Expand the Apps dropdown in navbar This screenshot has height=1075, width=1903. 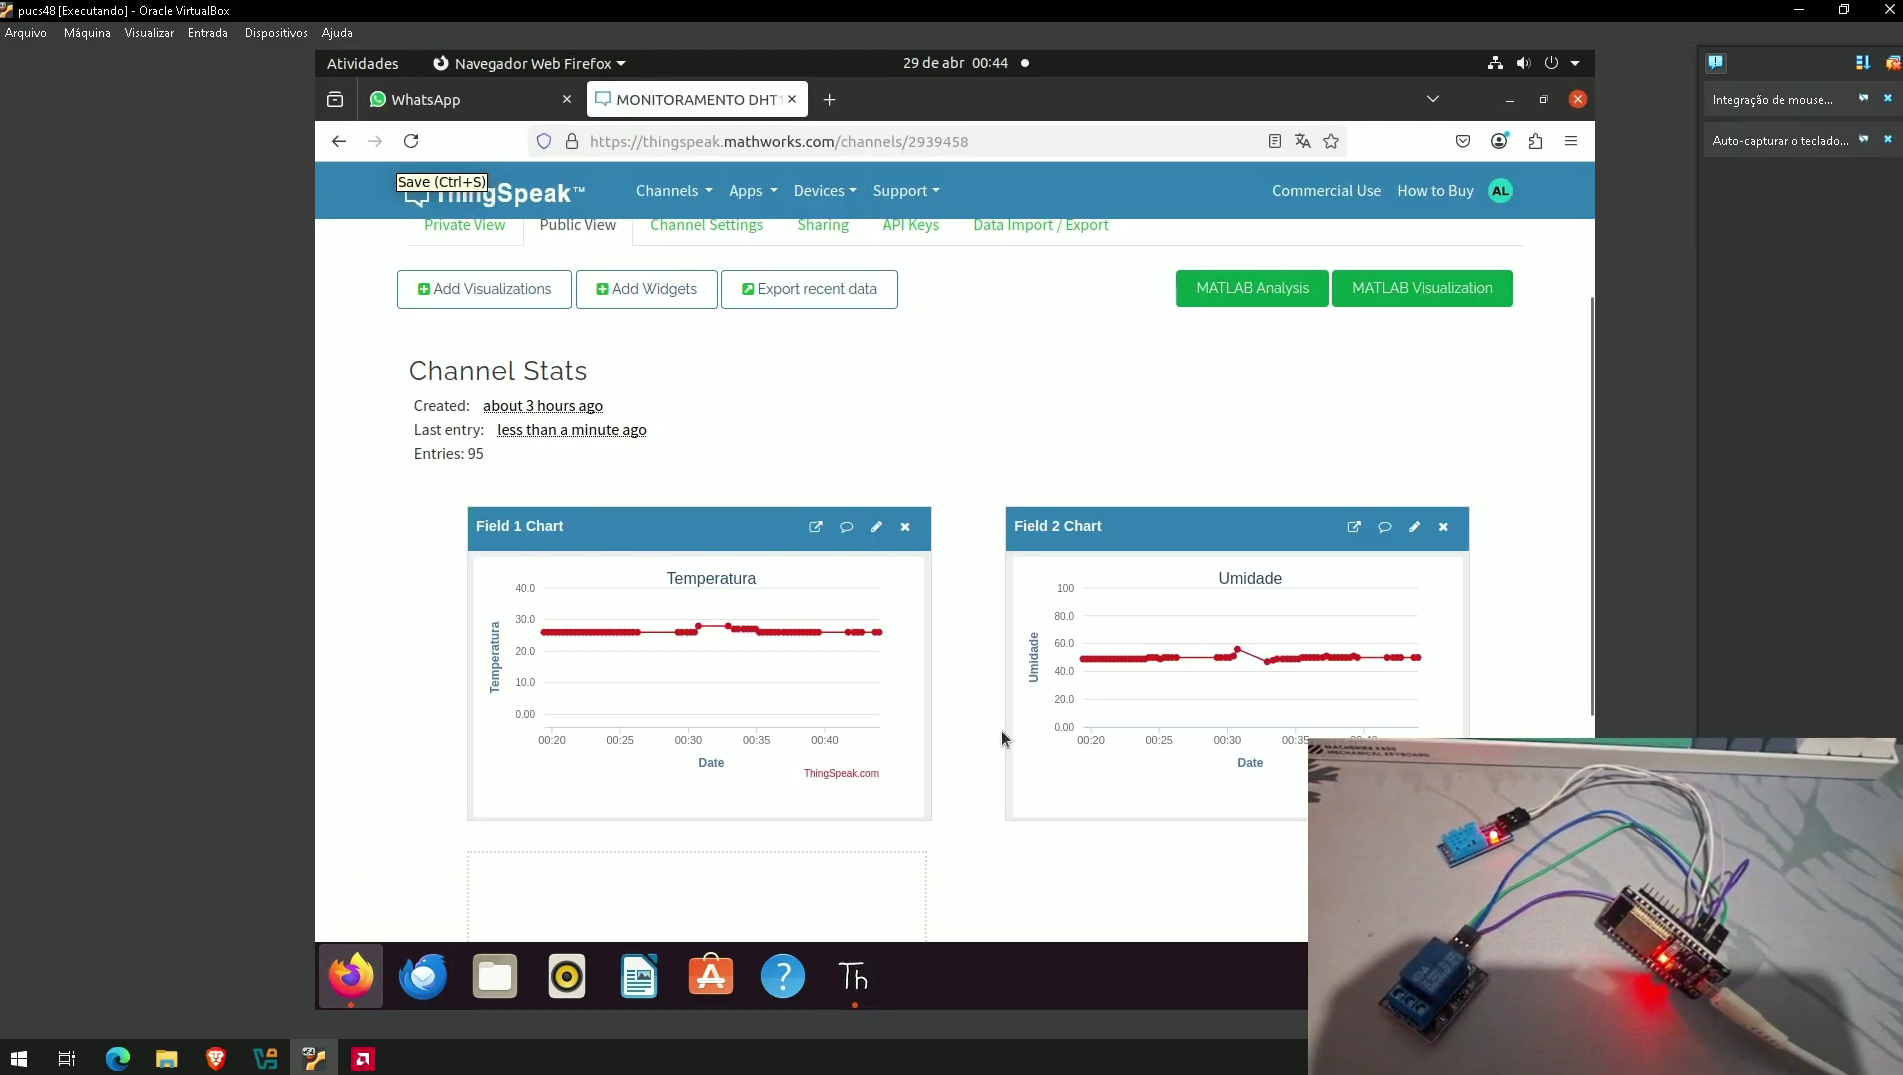click(x=752, y=191)
